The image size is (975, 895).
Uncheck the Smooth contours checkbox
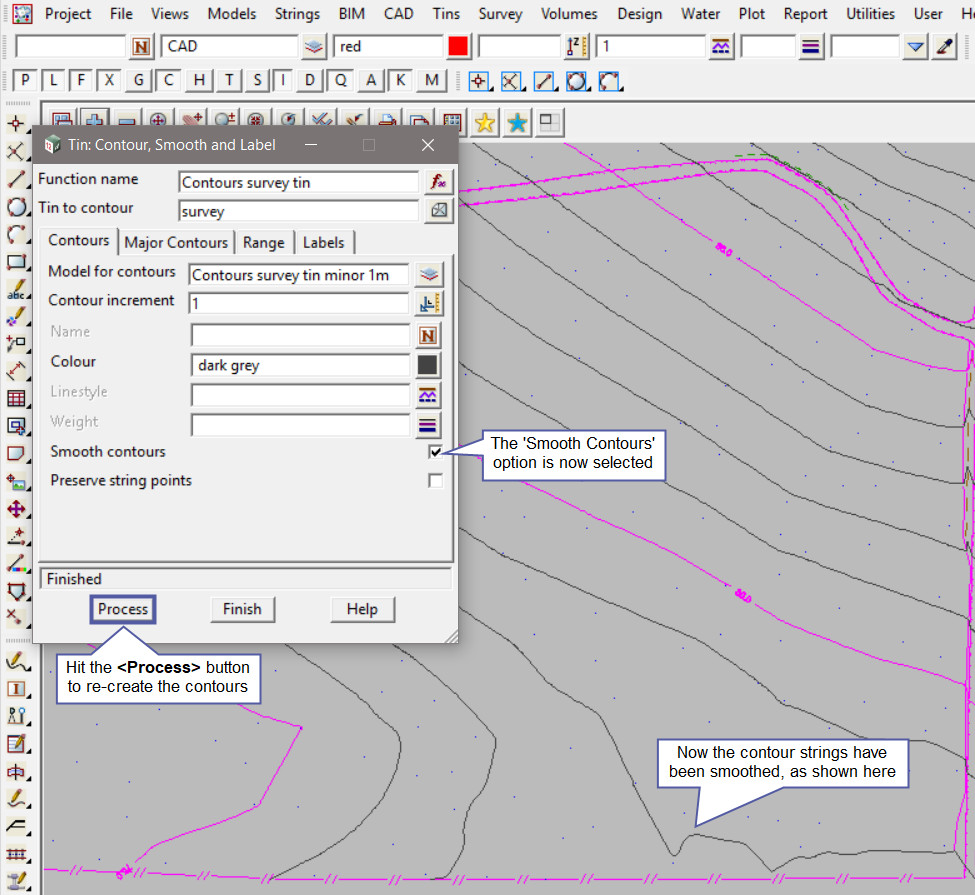435,452
